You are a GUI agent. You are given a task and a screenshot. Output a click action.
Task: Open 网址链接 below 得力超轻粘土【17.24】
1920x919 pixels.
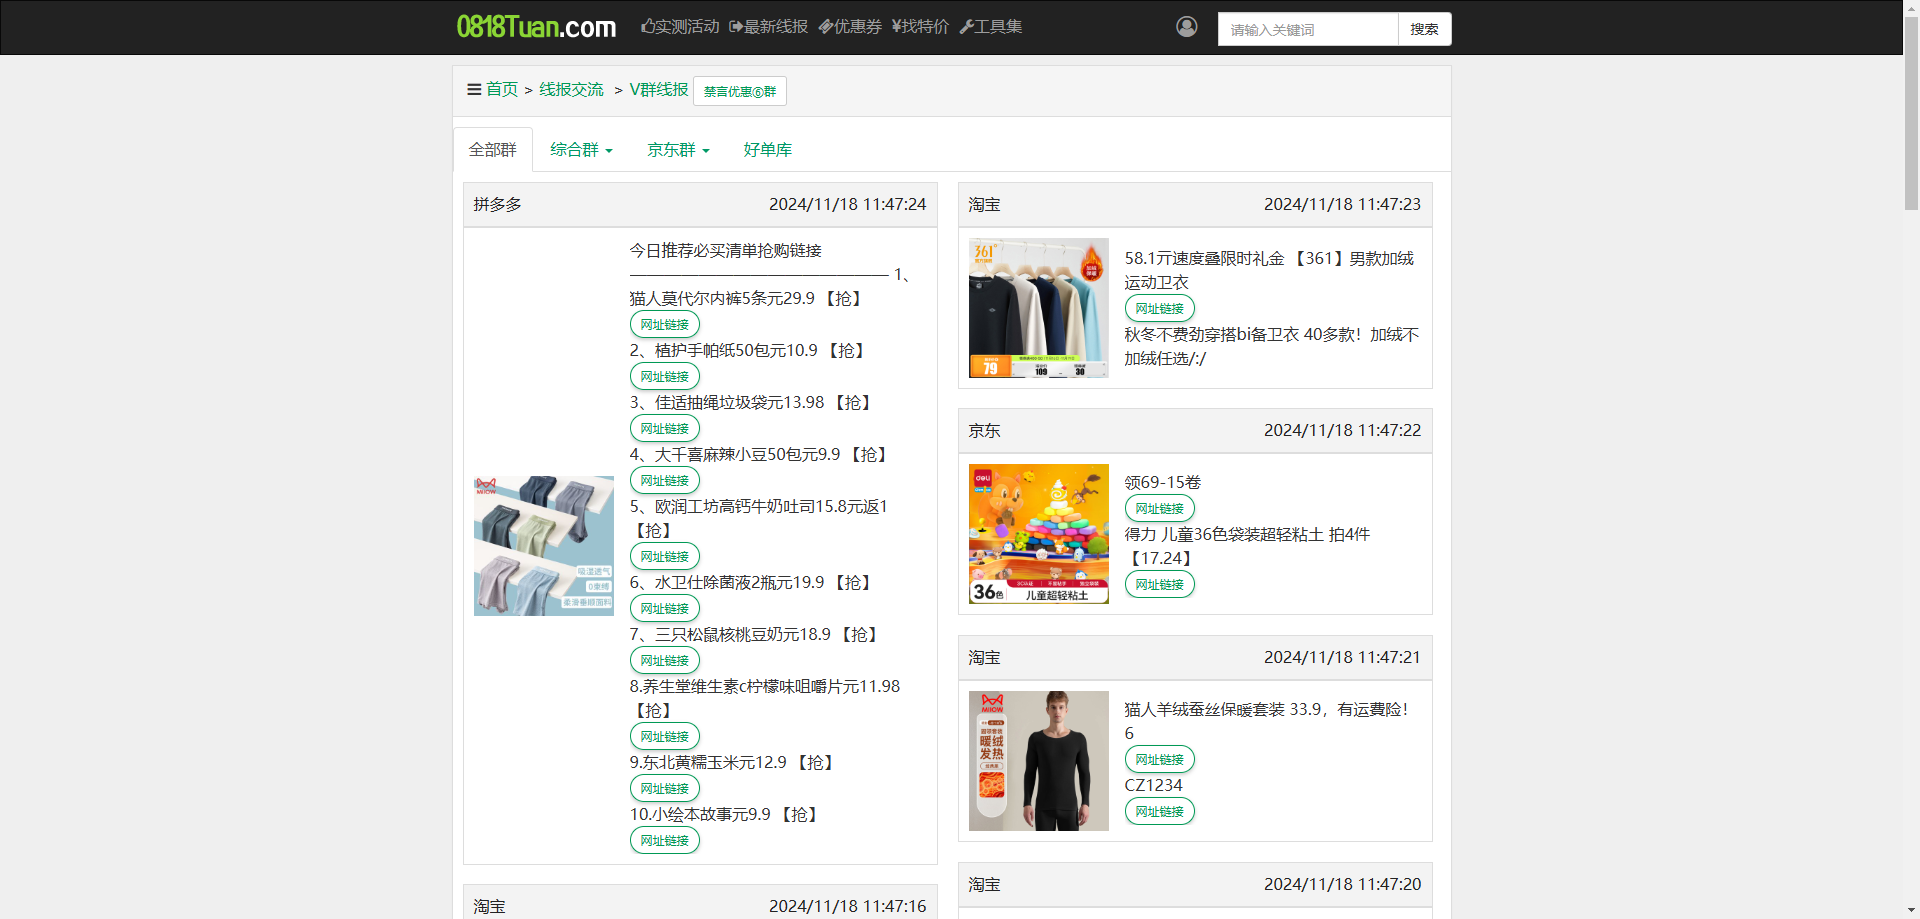pyautogui.click(x=1159, y=585)
